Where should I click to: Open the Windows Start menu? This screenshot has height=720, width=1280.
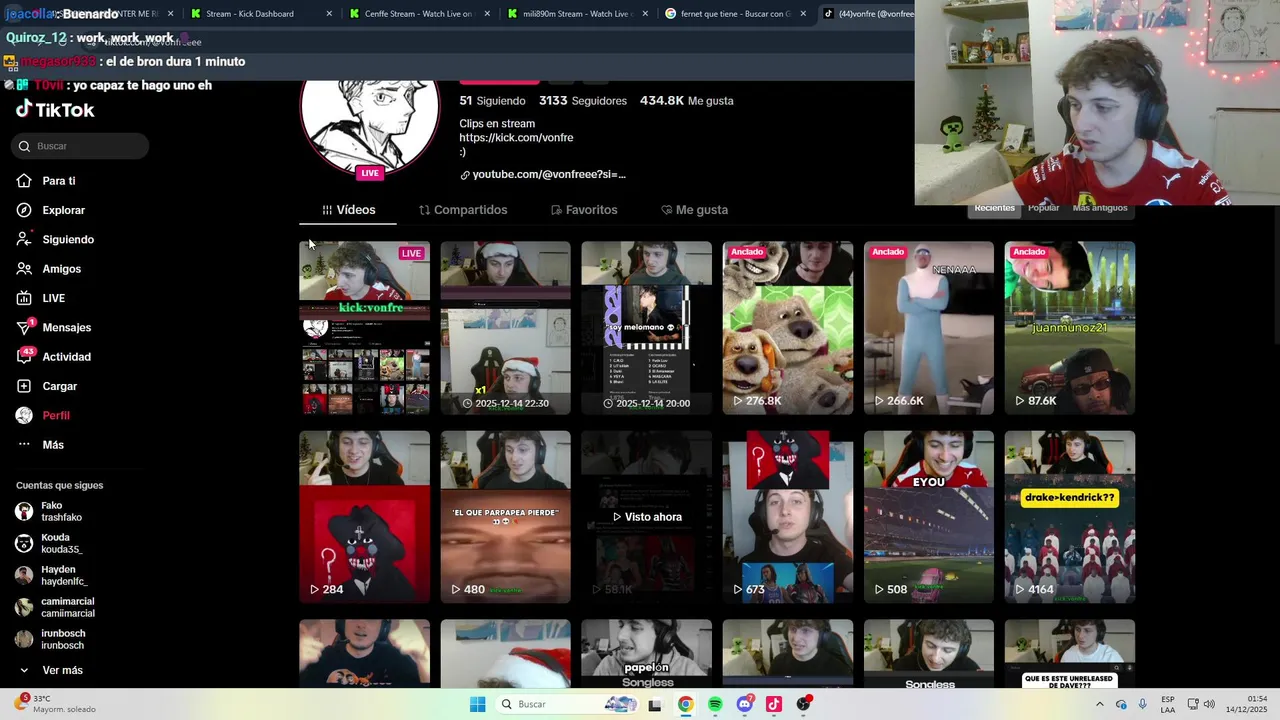[478, 704]
